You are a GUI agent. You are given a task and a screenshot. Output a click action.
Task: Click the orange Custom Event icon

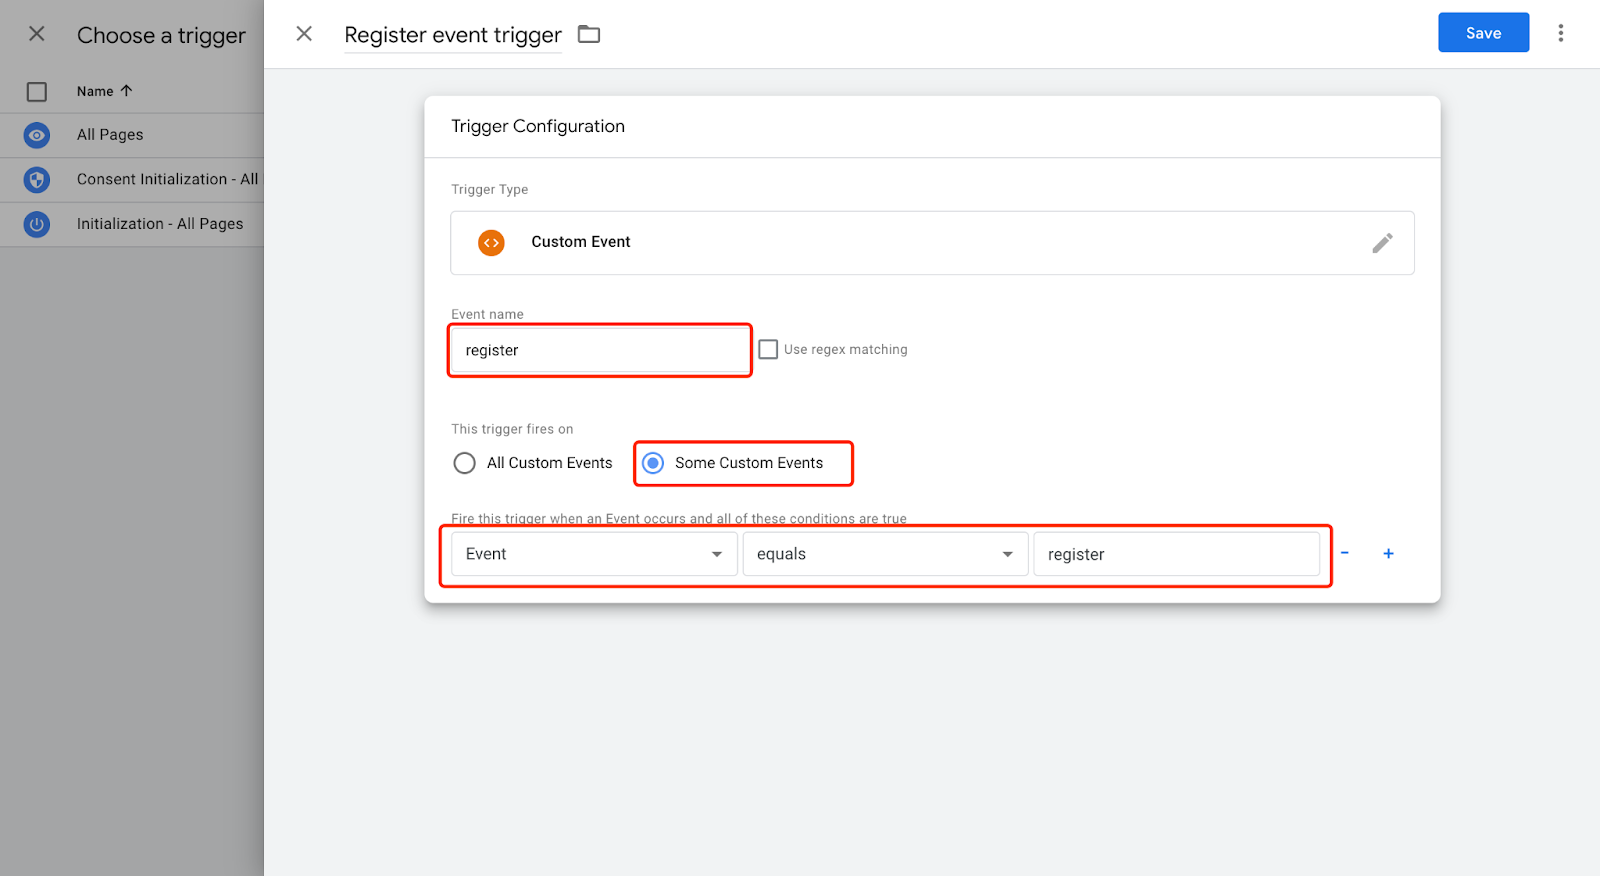click(x=491, y=243)
